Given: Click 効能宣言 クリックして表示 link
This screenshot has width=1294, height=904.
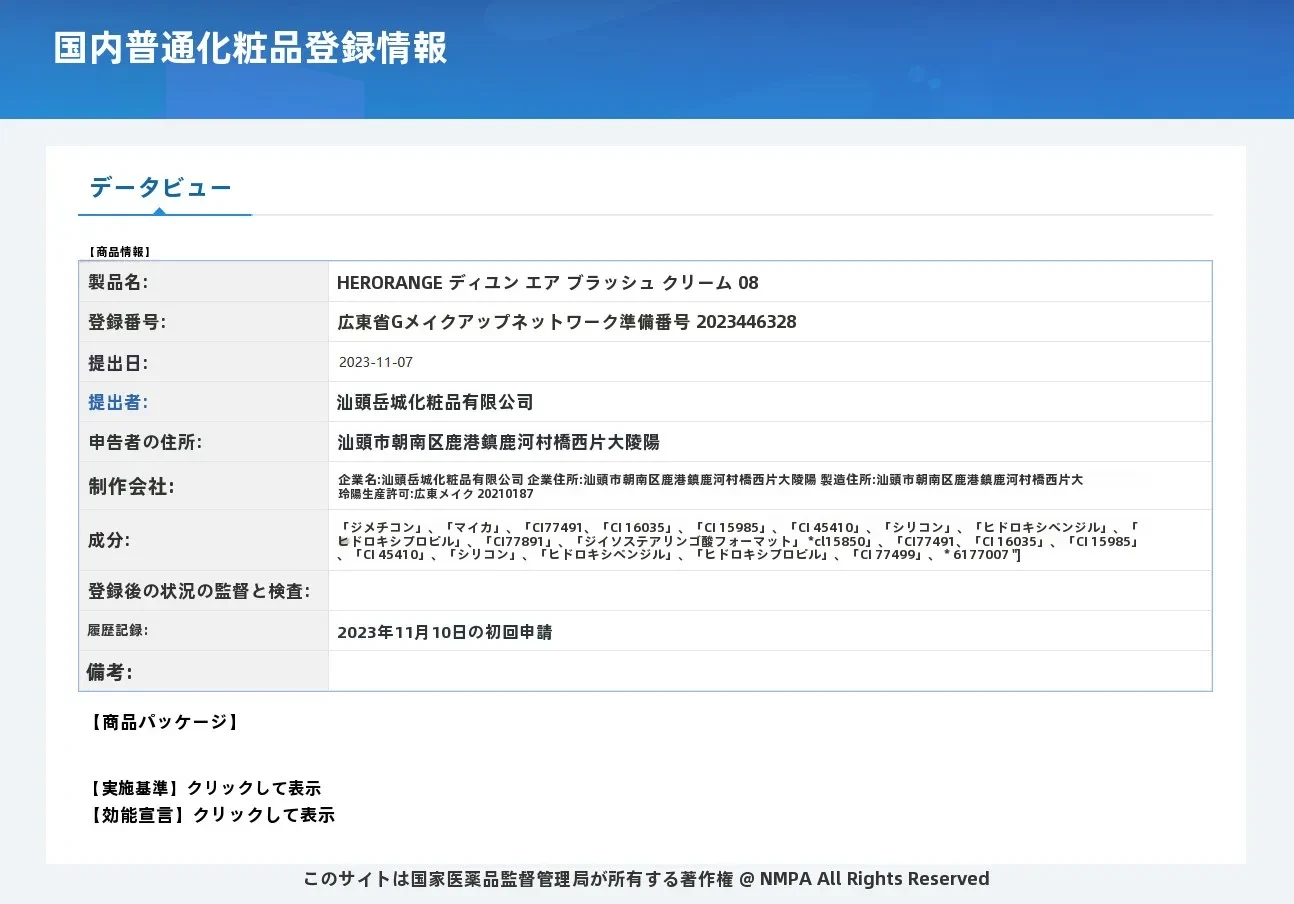Looking at the screenshot, I should coord(211,814).
